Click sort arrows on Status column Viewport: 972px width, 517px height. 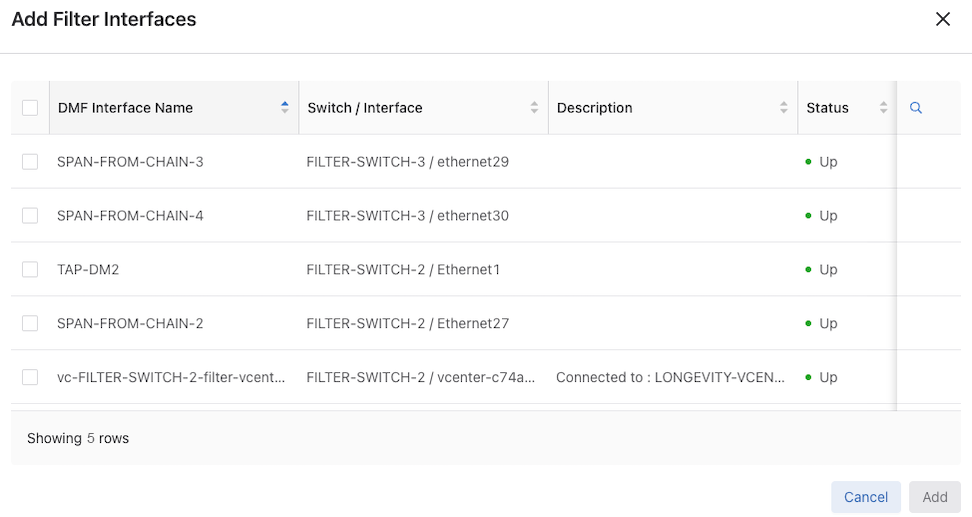(883, 108)
